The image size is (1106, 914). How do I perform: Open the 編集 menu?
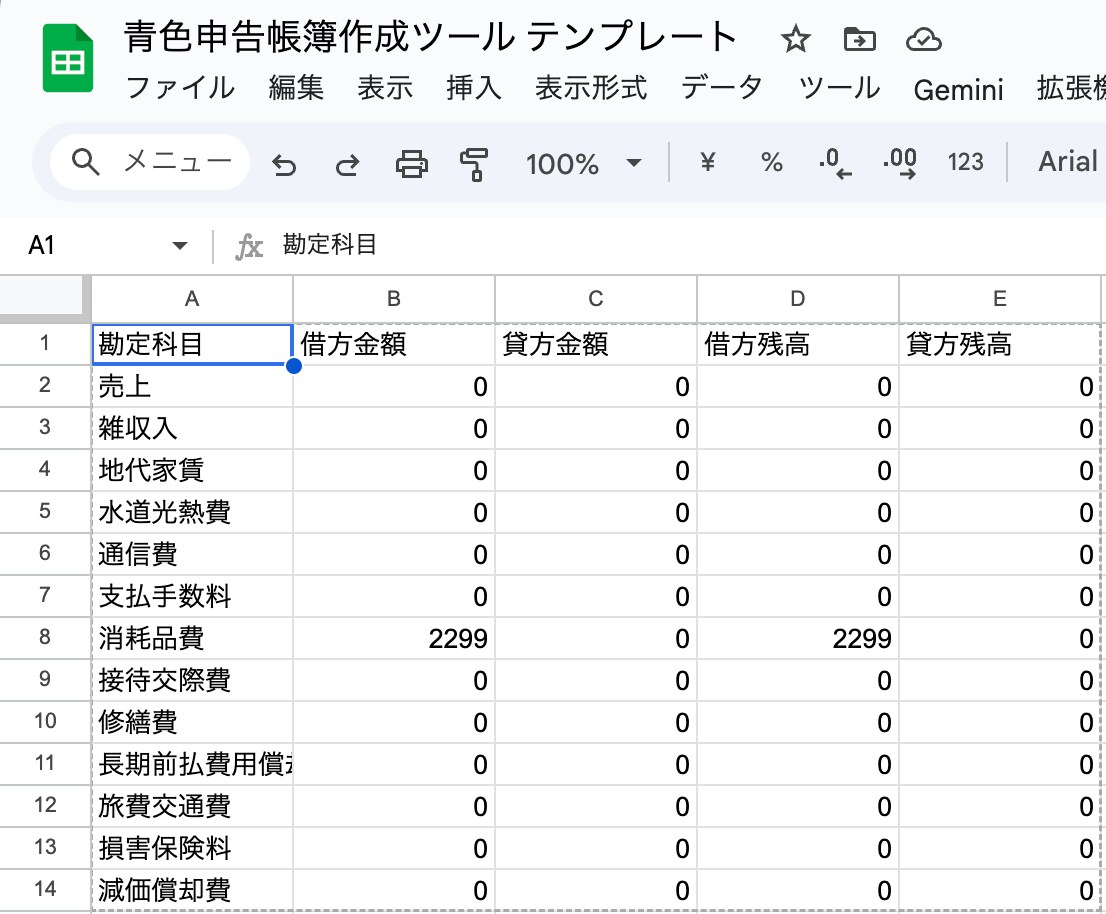click(x=296, y=88)
